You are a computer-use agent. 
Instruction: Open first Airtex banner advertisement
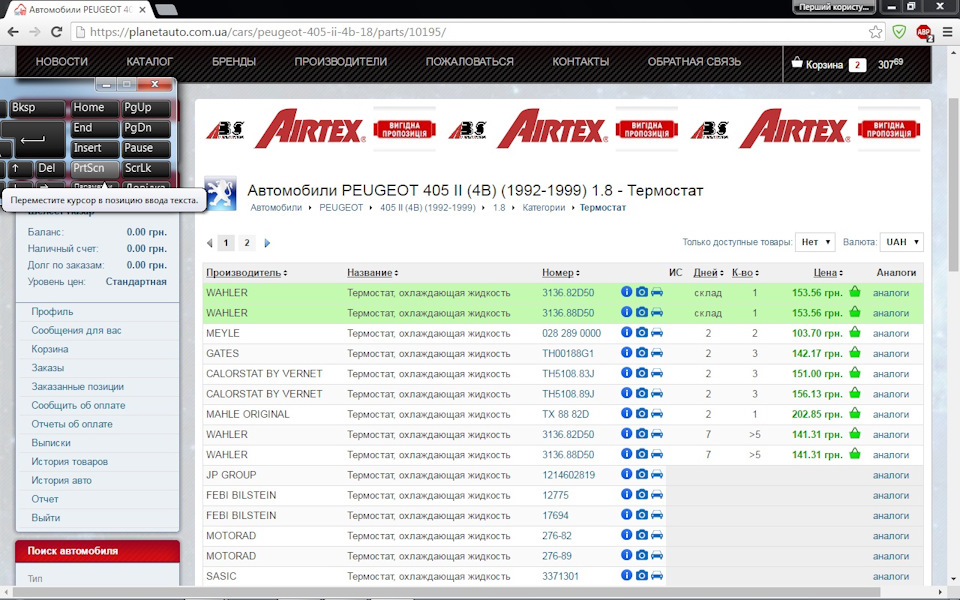pos(320,129)
